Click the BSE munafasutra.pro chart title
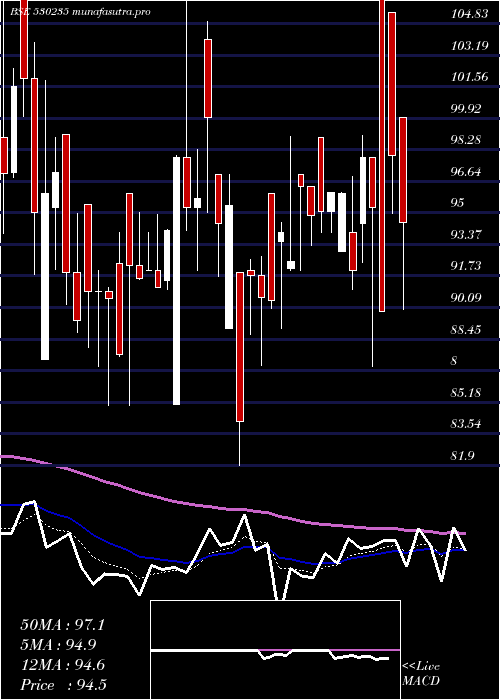This screenshot has height=700, width=500. tap(80, 12)
